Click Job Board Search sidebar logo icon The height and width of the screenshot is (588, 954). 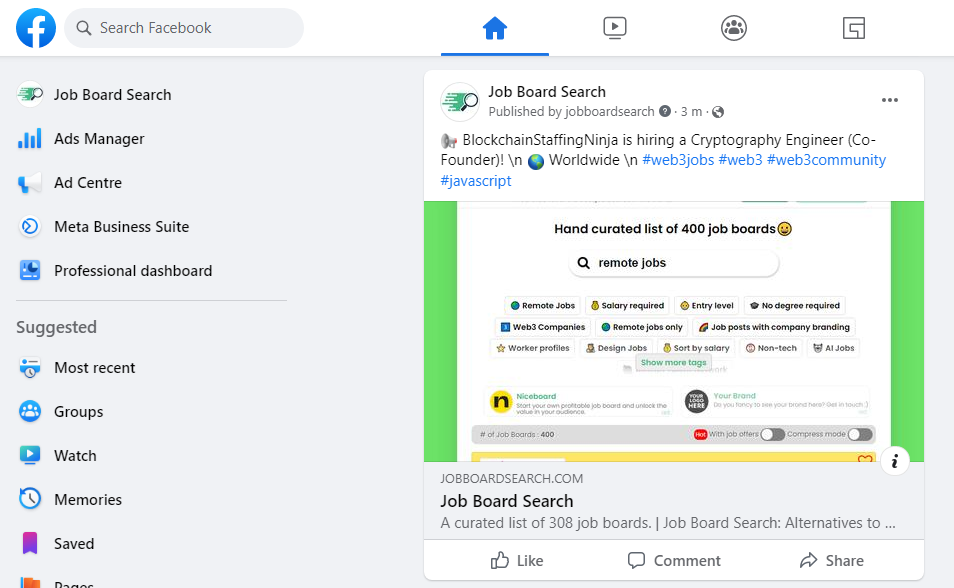coord(30,95)
